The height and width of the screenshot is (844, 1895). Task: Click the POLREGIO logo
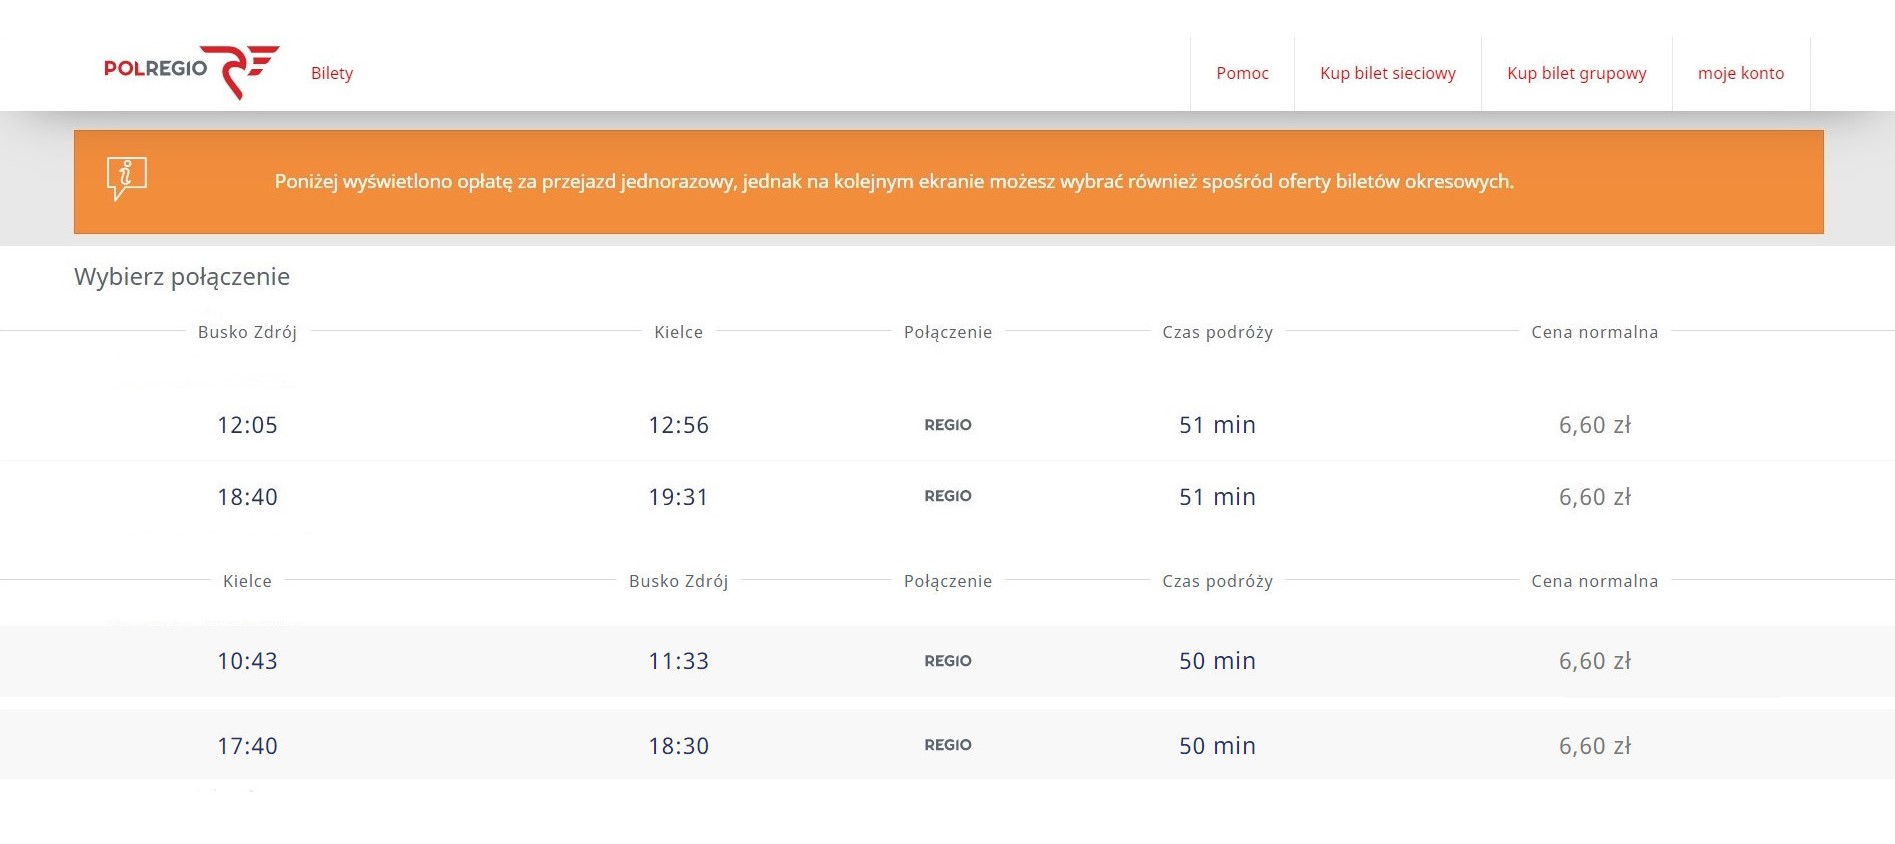point(190,71)
